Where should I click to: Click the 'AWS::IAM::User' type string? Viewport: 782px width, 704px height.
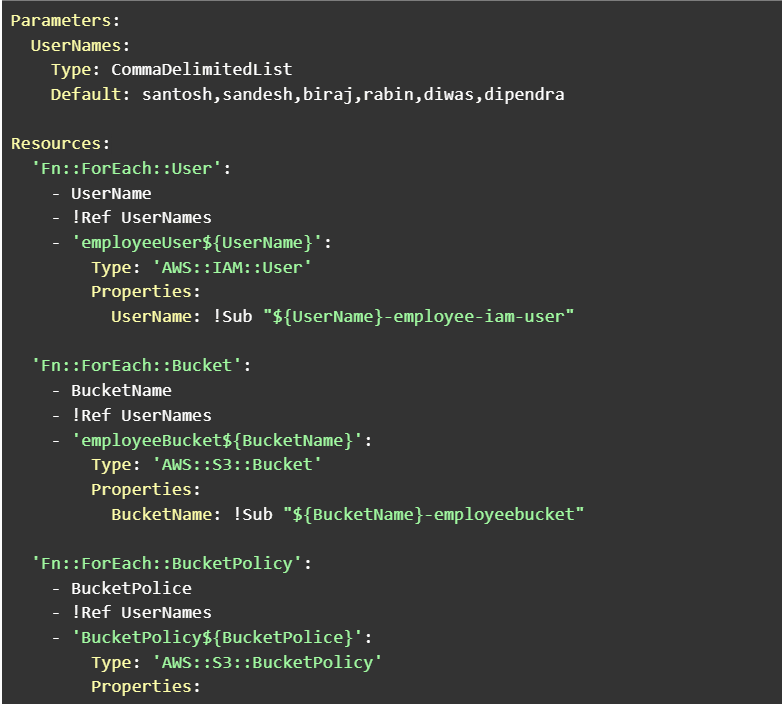(x=231, y=268)
